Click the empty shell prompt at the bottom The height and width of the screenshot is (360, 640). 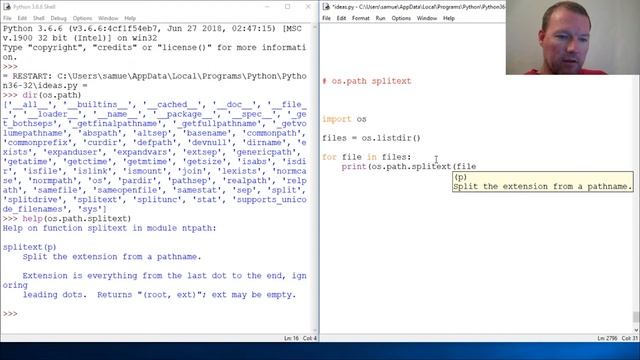coord(10,313)
